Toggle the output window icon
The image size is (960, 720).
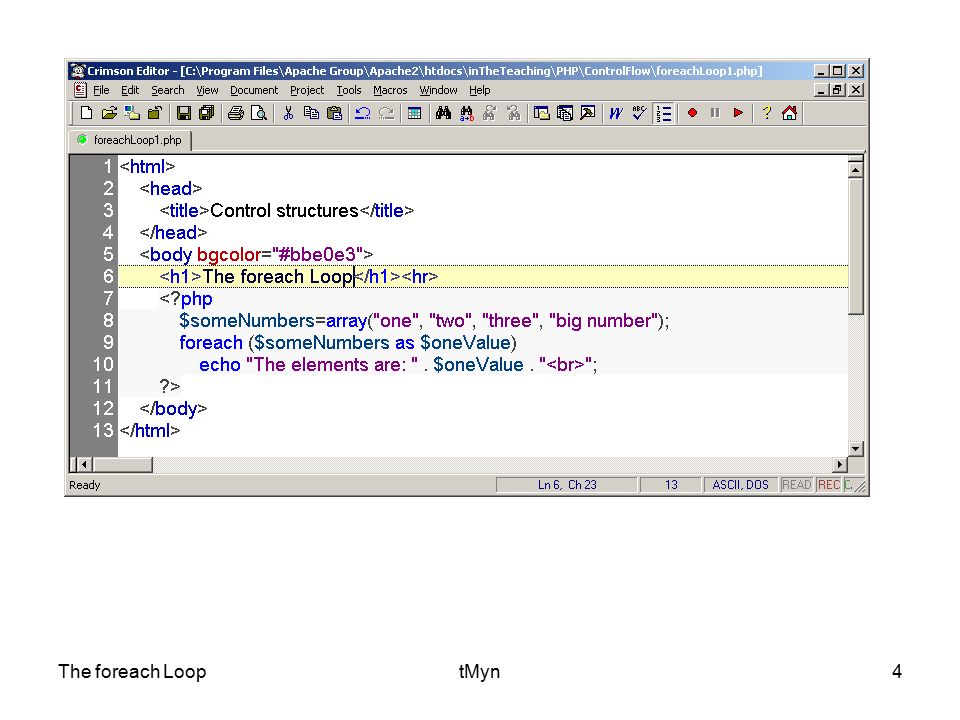(588, 113)
